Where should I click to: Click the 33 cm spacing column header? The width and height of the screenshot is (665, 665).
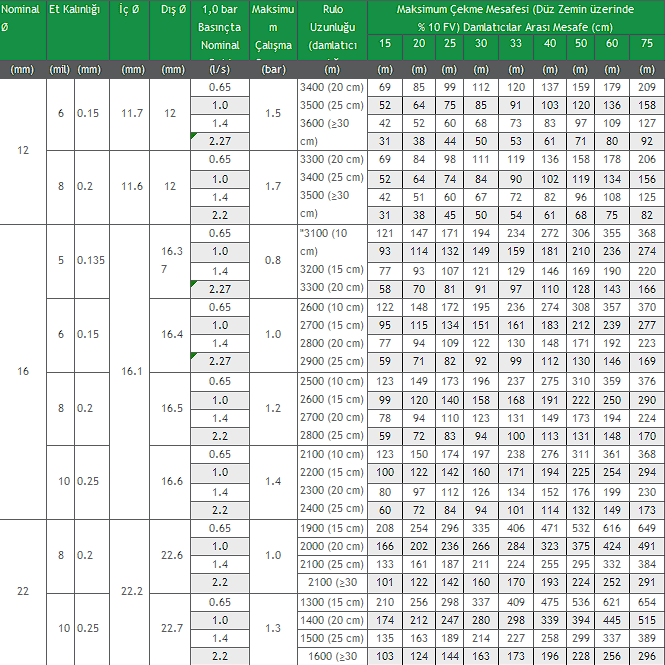pyautogui.click(x=515, y=44)
